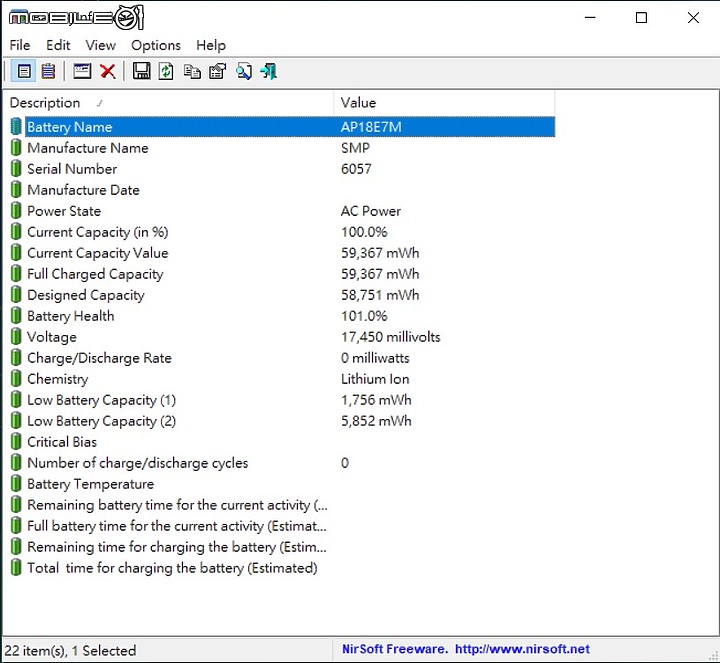Click battery icon beside Battery Name row
Image resolution: width=720 pixels, height=663 pixels.
click(x=16, y=127)
